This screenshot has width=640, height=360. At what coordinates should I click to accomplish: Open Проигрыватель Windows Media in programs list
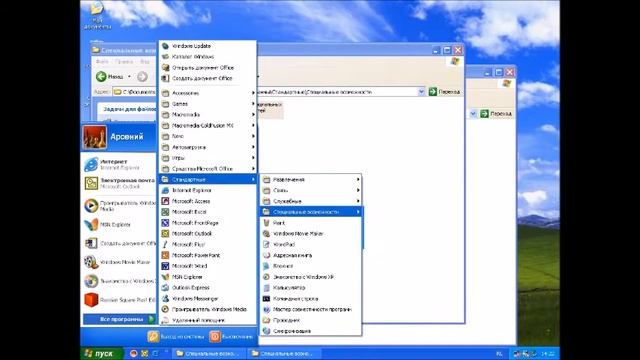[207, 309]
